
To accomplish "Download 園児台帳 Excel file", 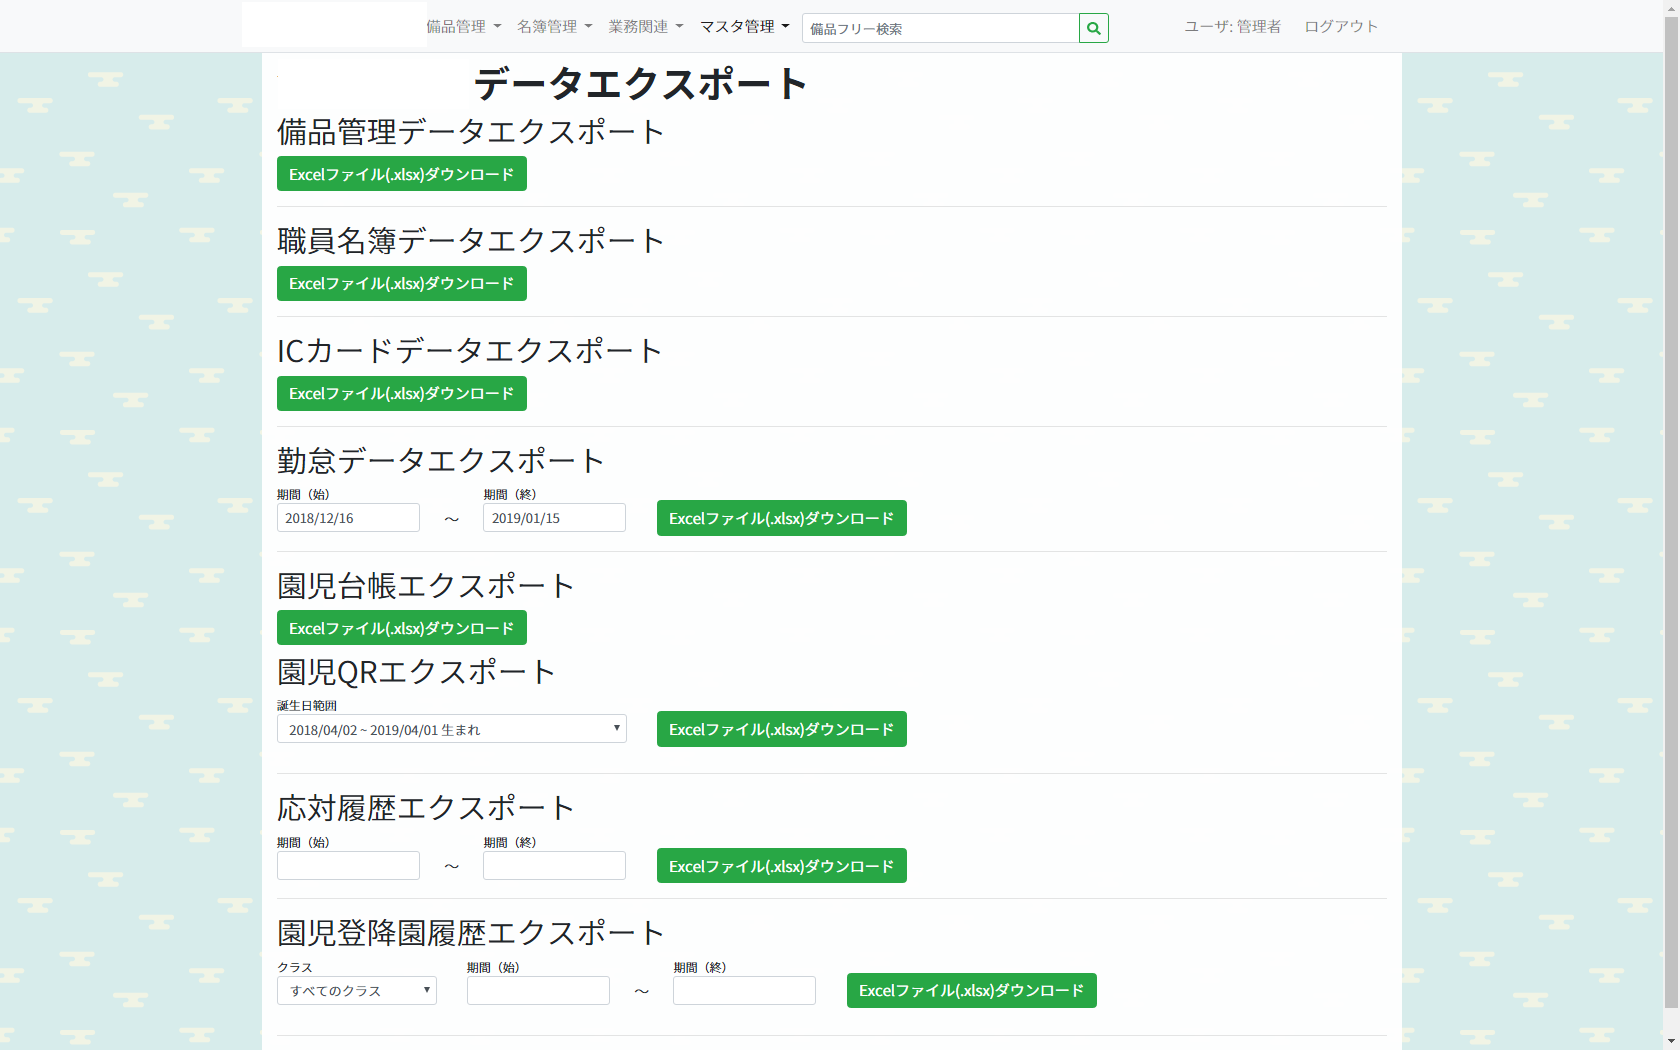I will click(402, 628).
